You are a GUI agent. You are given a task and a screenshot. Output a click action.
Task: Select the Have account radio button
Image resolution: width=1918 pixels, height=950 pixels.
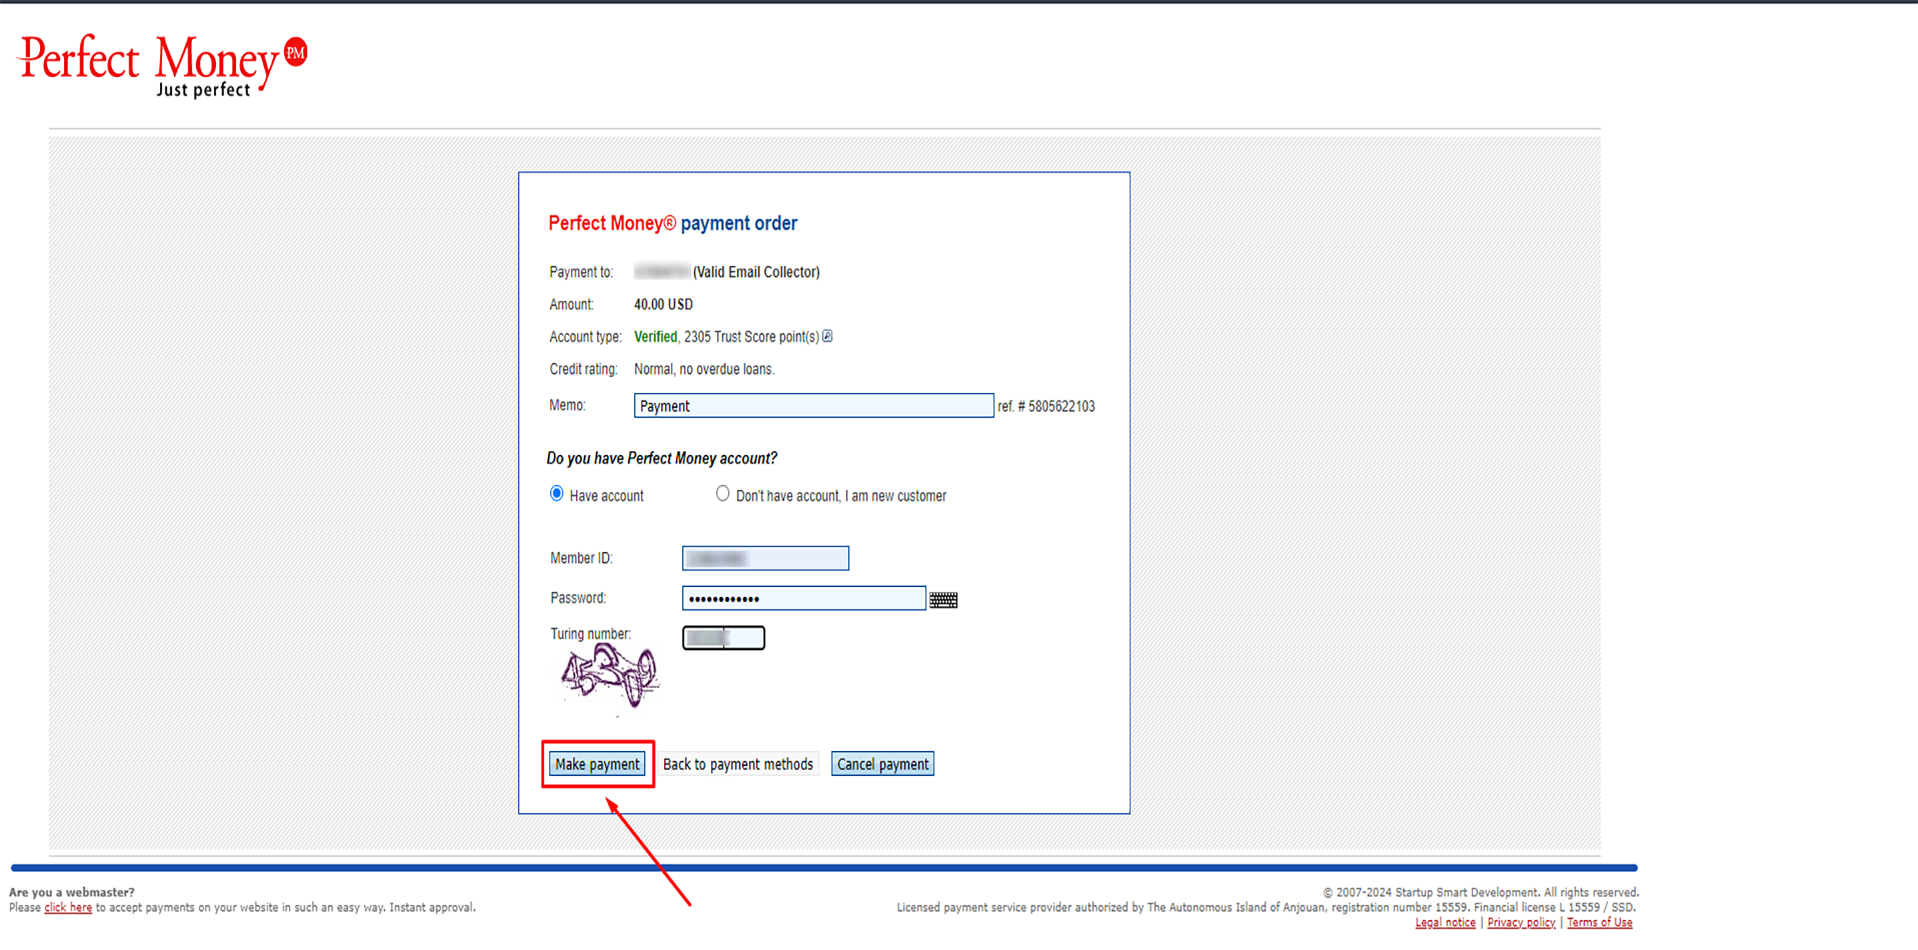click(x=556, y=494)
